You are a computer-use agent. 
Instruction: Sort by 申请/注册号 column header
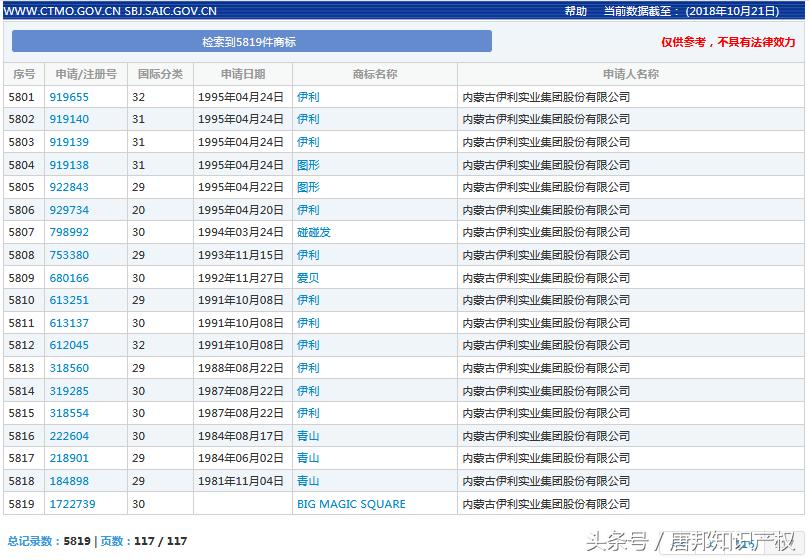tap(86, 74)
